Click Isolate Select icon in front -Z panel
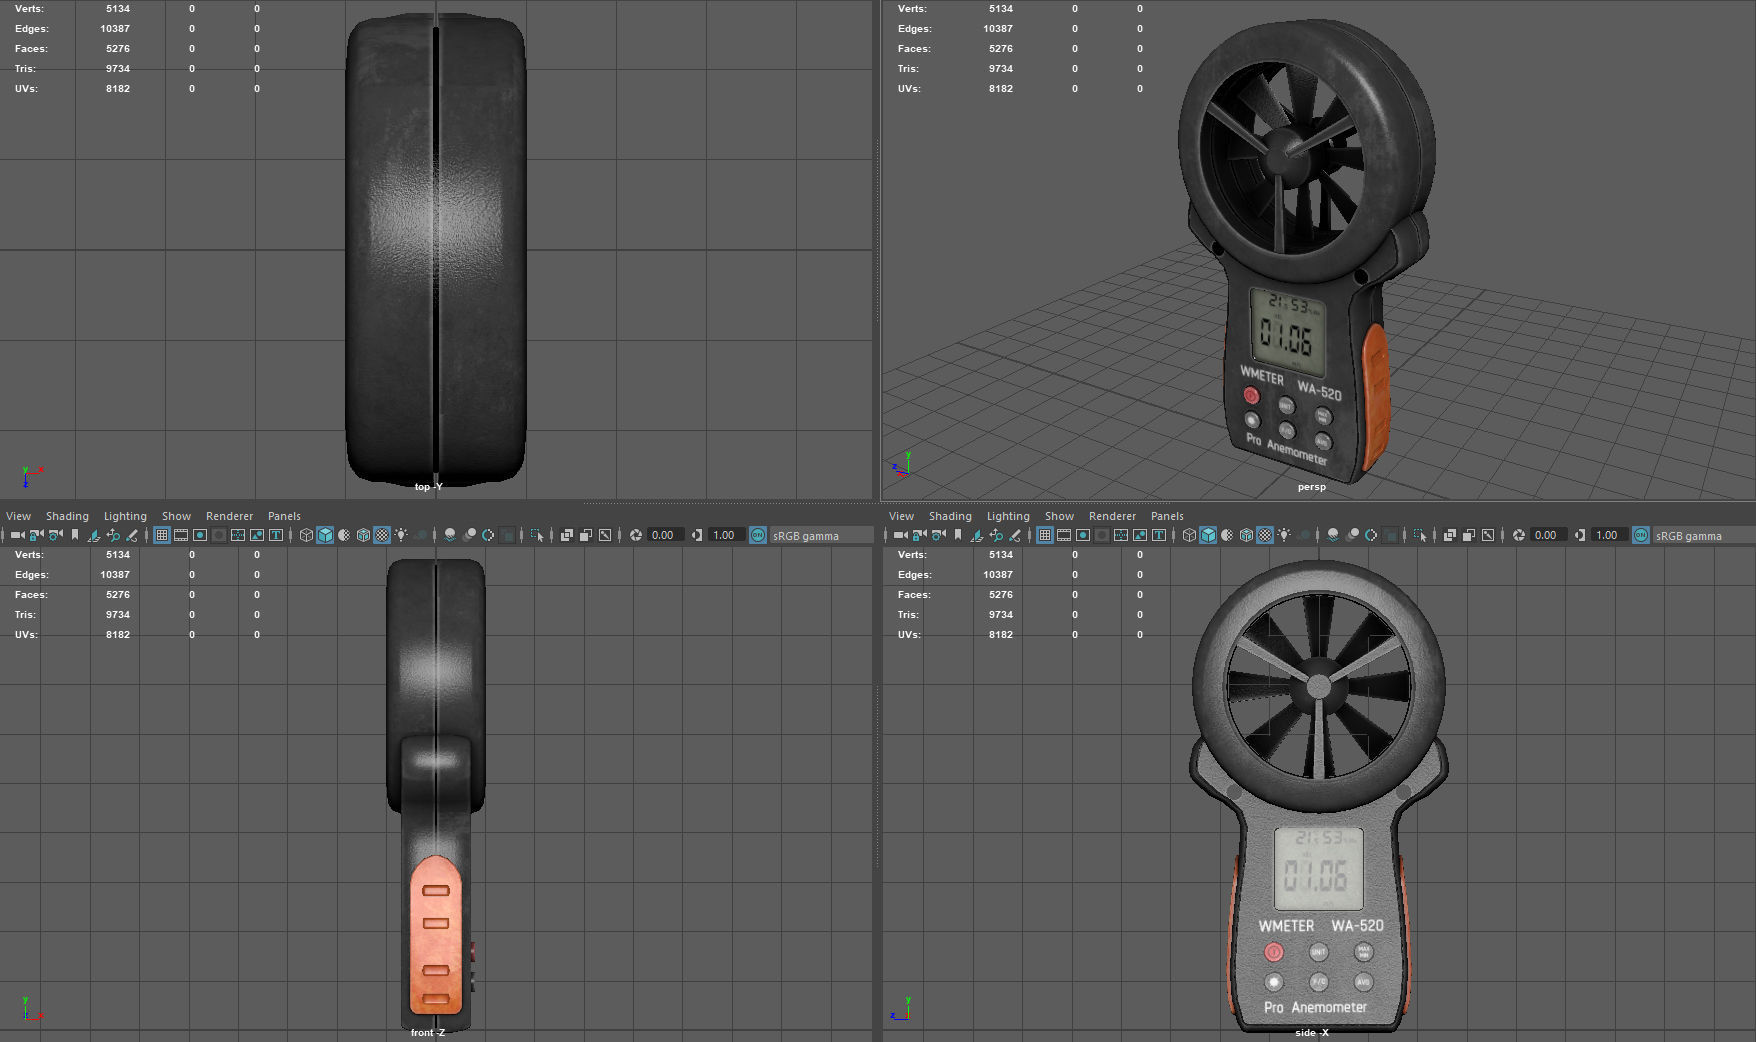1756x1042 pixels. [x=537, y=535]
